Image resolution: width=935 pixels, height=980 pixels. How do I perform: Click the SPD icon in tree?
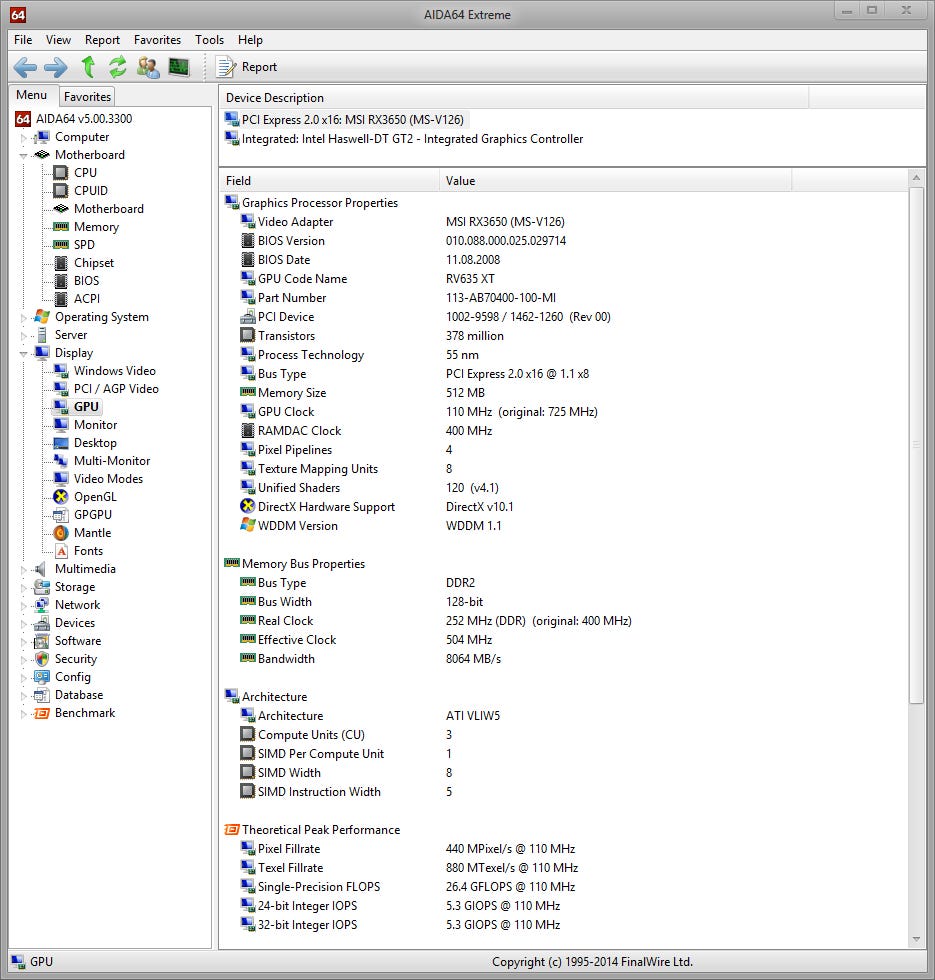pos(61,245)
